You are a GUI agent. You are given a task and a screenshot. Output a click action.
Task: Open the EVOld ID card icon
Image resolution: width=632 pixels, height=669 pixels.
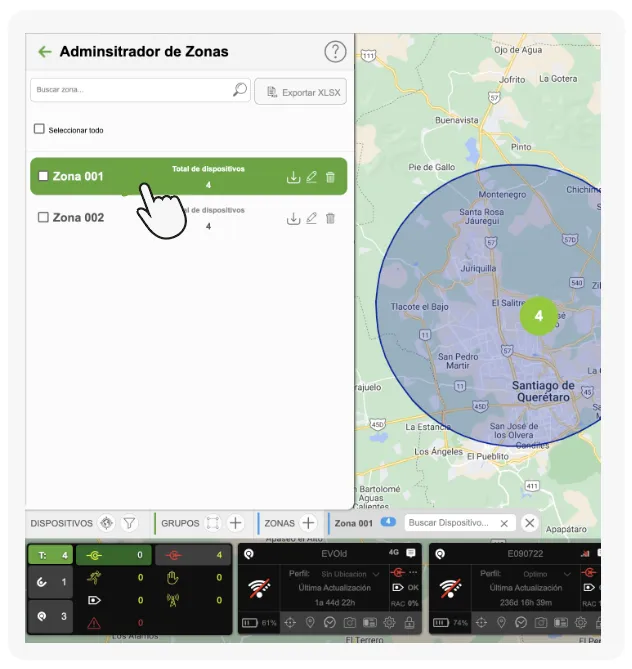[370, 622]
